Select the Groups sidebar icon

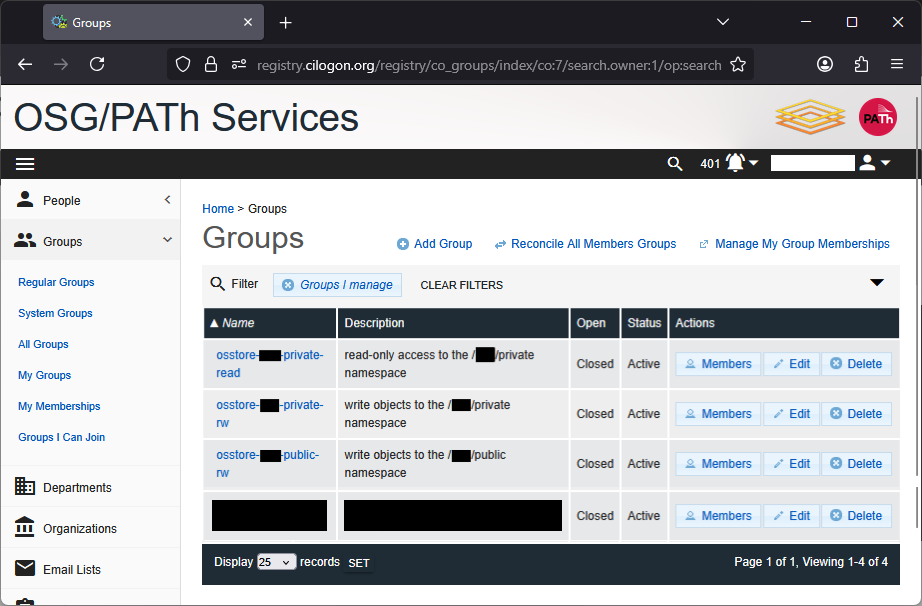(x=25, y=240)
